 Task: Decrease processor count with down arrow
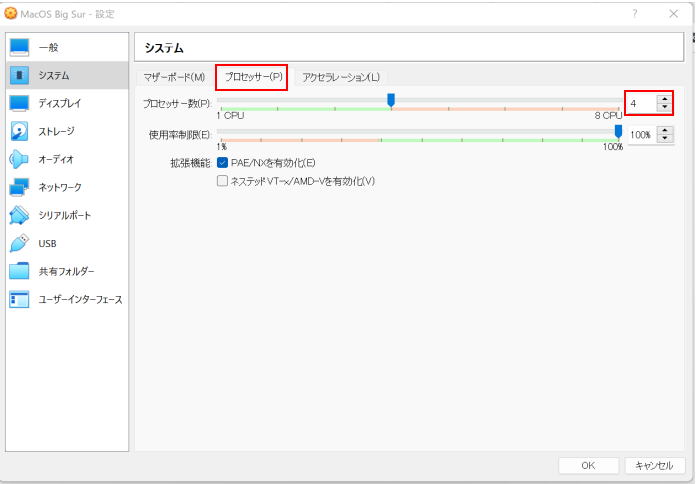click(665, 107)
